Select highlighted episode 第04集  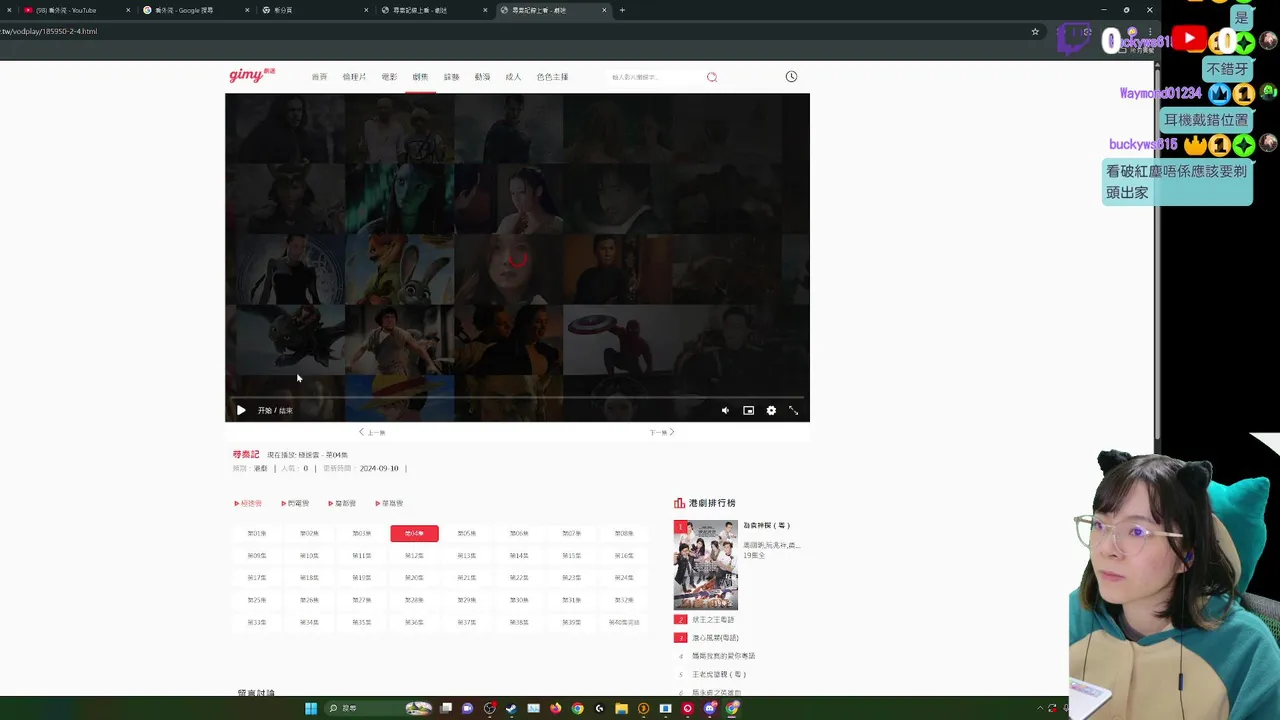[414, 533]
